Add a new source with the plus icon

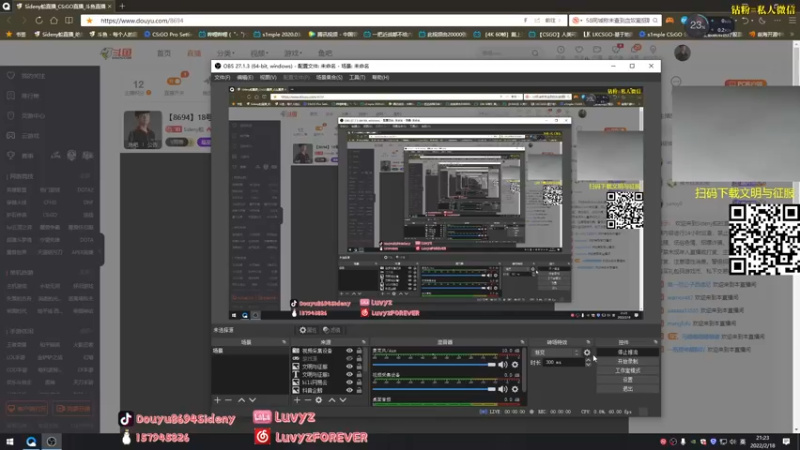297,400
